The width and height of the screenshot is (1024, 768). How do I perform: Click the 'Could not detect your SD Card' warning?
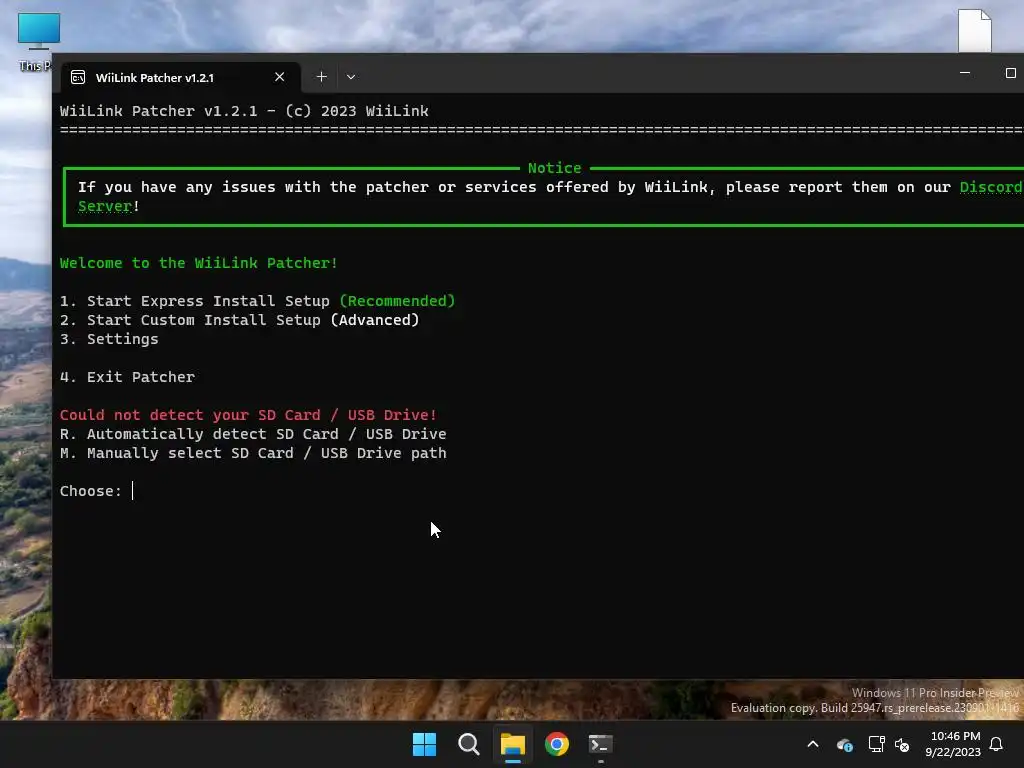pos(248,415)
